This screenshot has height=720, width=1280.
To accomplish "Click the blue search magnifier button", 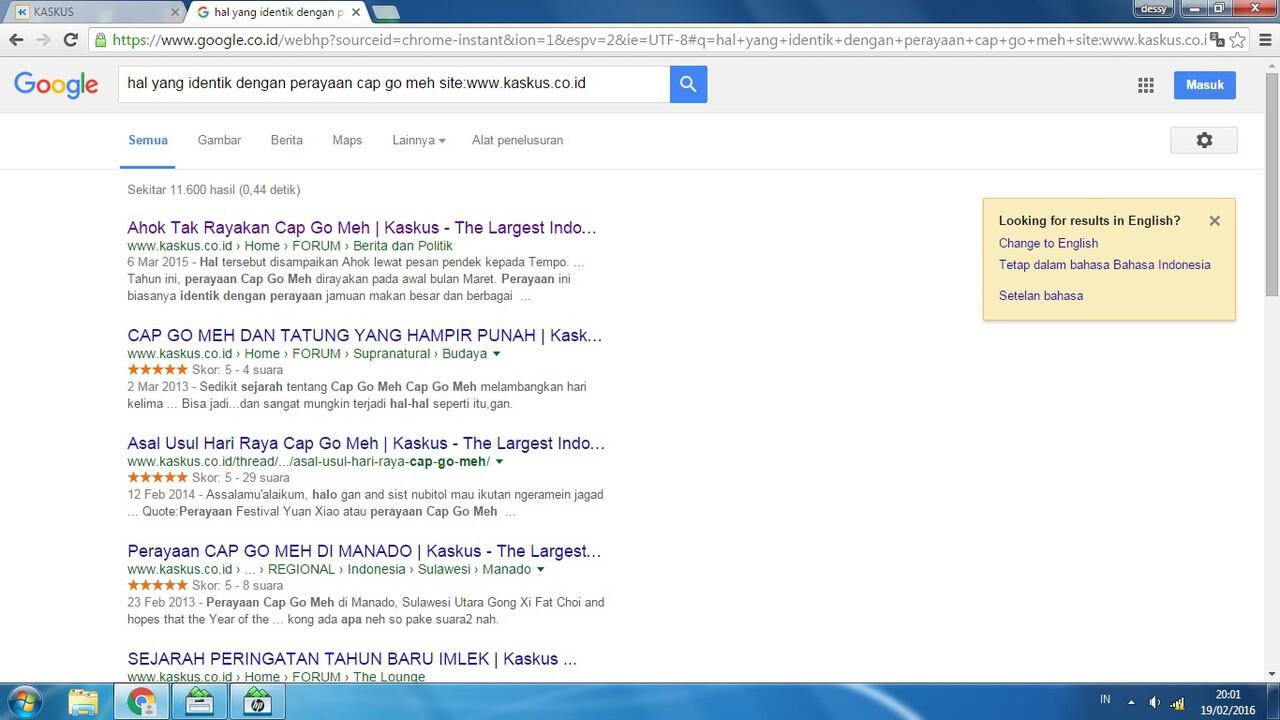I will (x=688, y=84).
